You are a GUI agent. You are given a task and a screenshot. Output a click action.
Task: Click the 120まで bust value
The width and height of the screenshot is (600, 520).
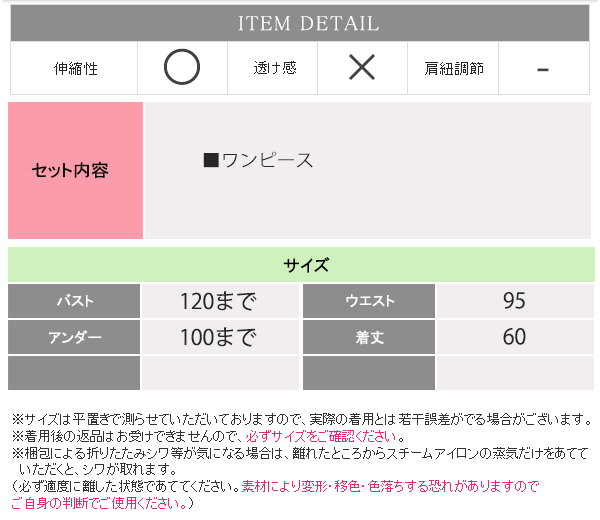point(218,301)
